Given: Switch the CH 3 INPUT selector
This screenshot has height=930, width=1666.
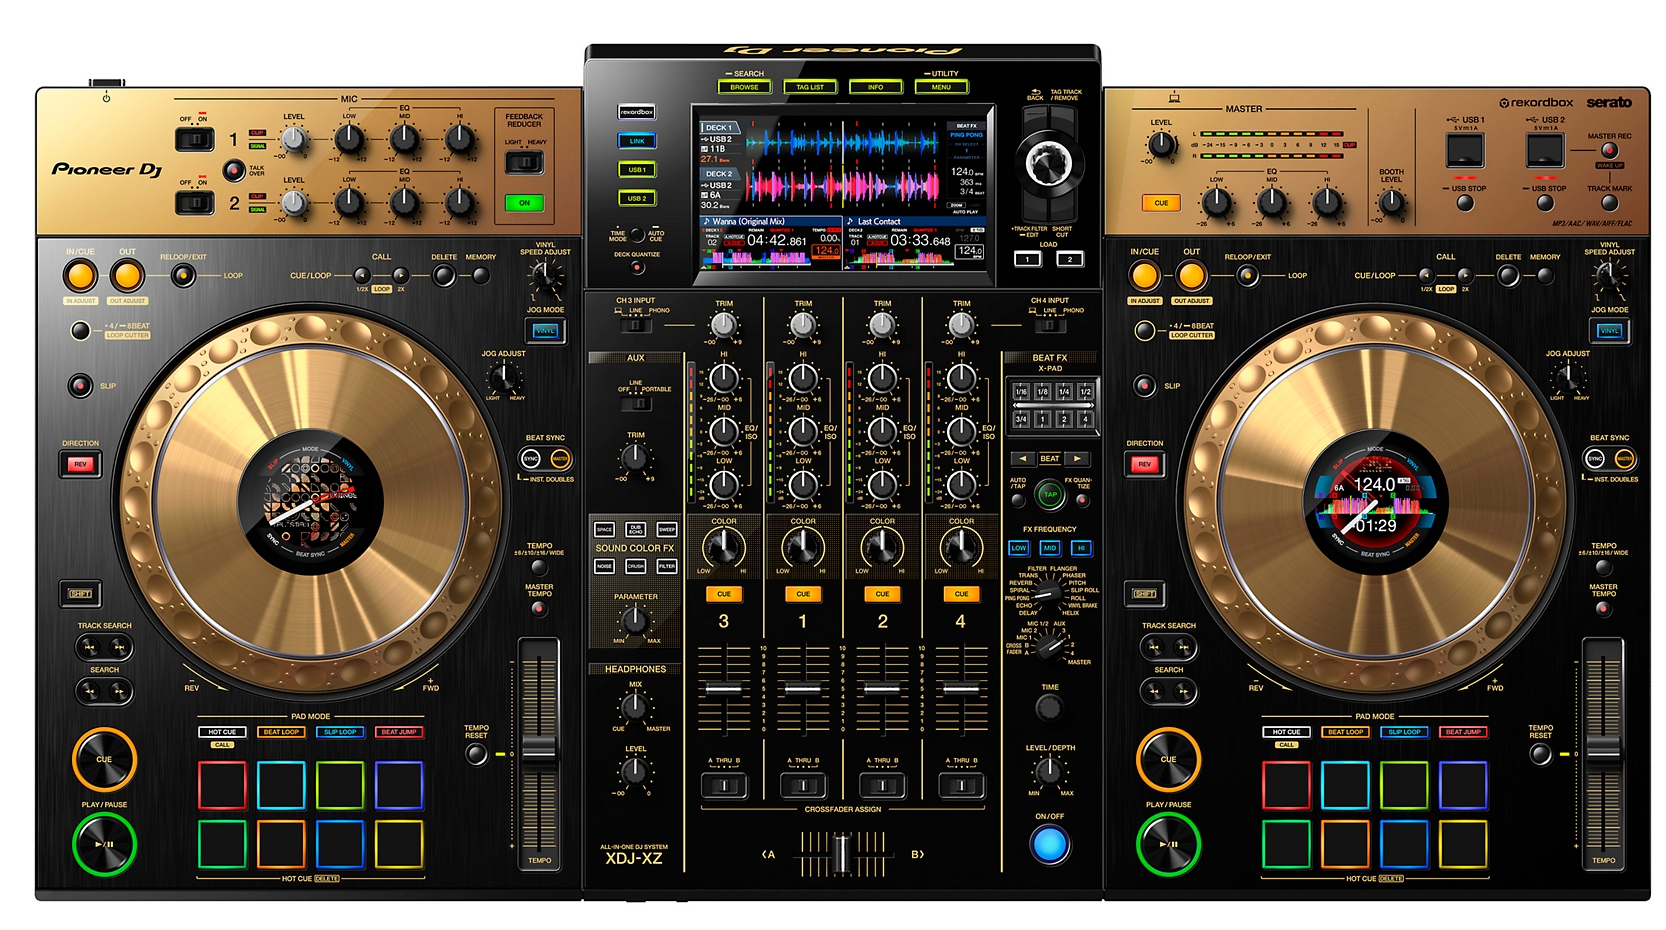Looking at the screenshot, I should [x=634, y=326].
